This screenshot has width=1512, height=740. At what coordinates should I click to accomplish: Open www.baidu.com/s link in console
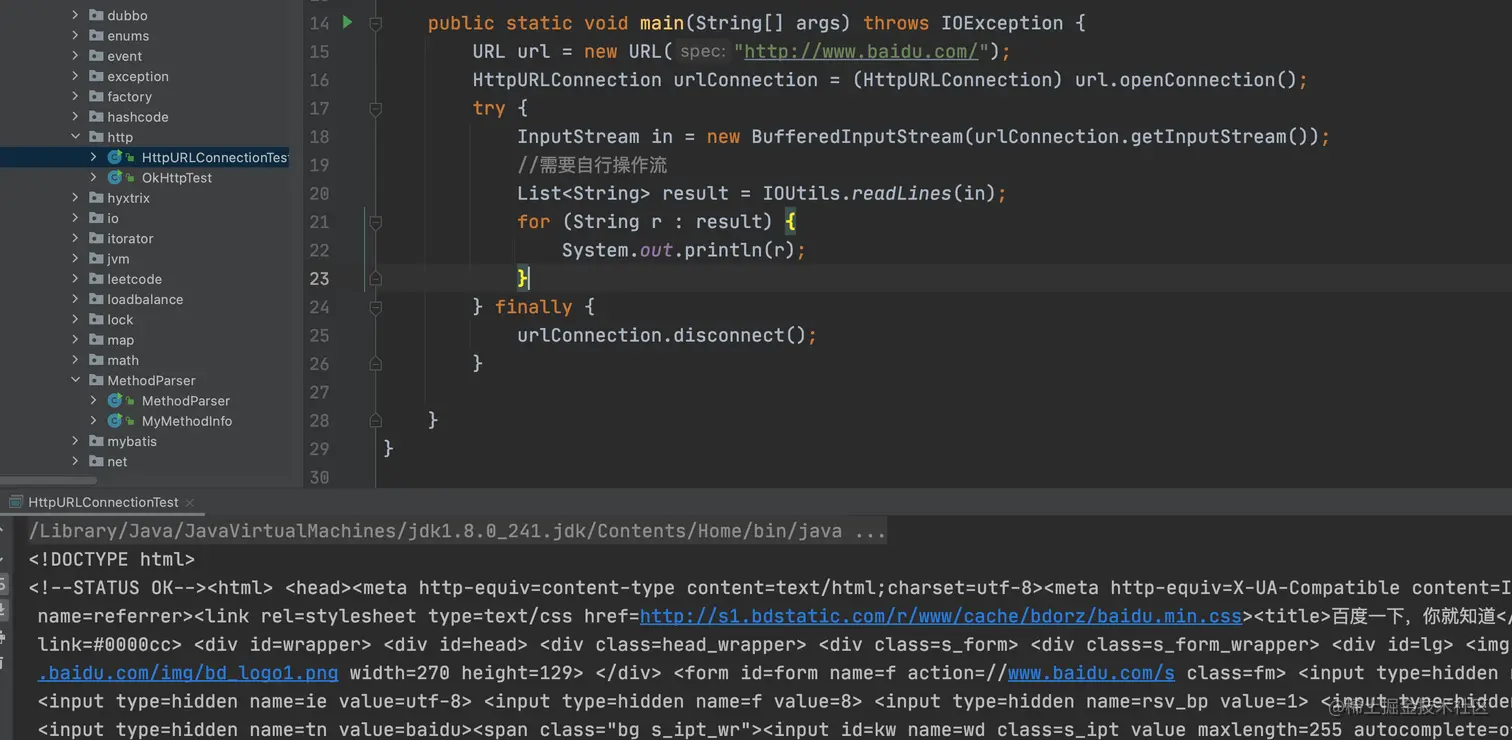tap(1091, 673)
